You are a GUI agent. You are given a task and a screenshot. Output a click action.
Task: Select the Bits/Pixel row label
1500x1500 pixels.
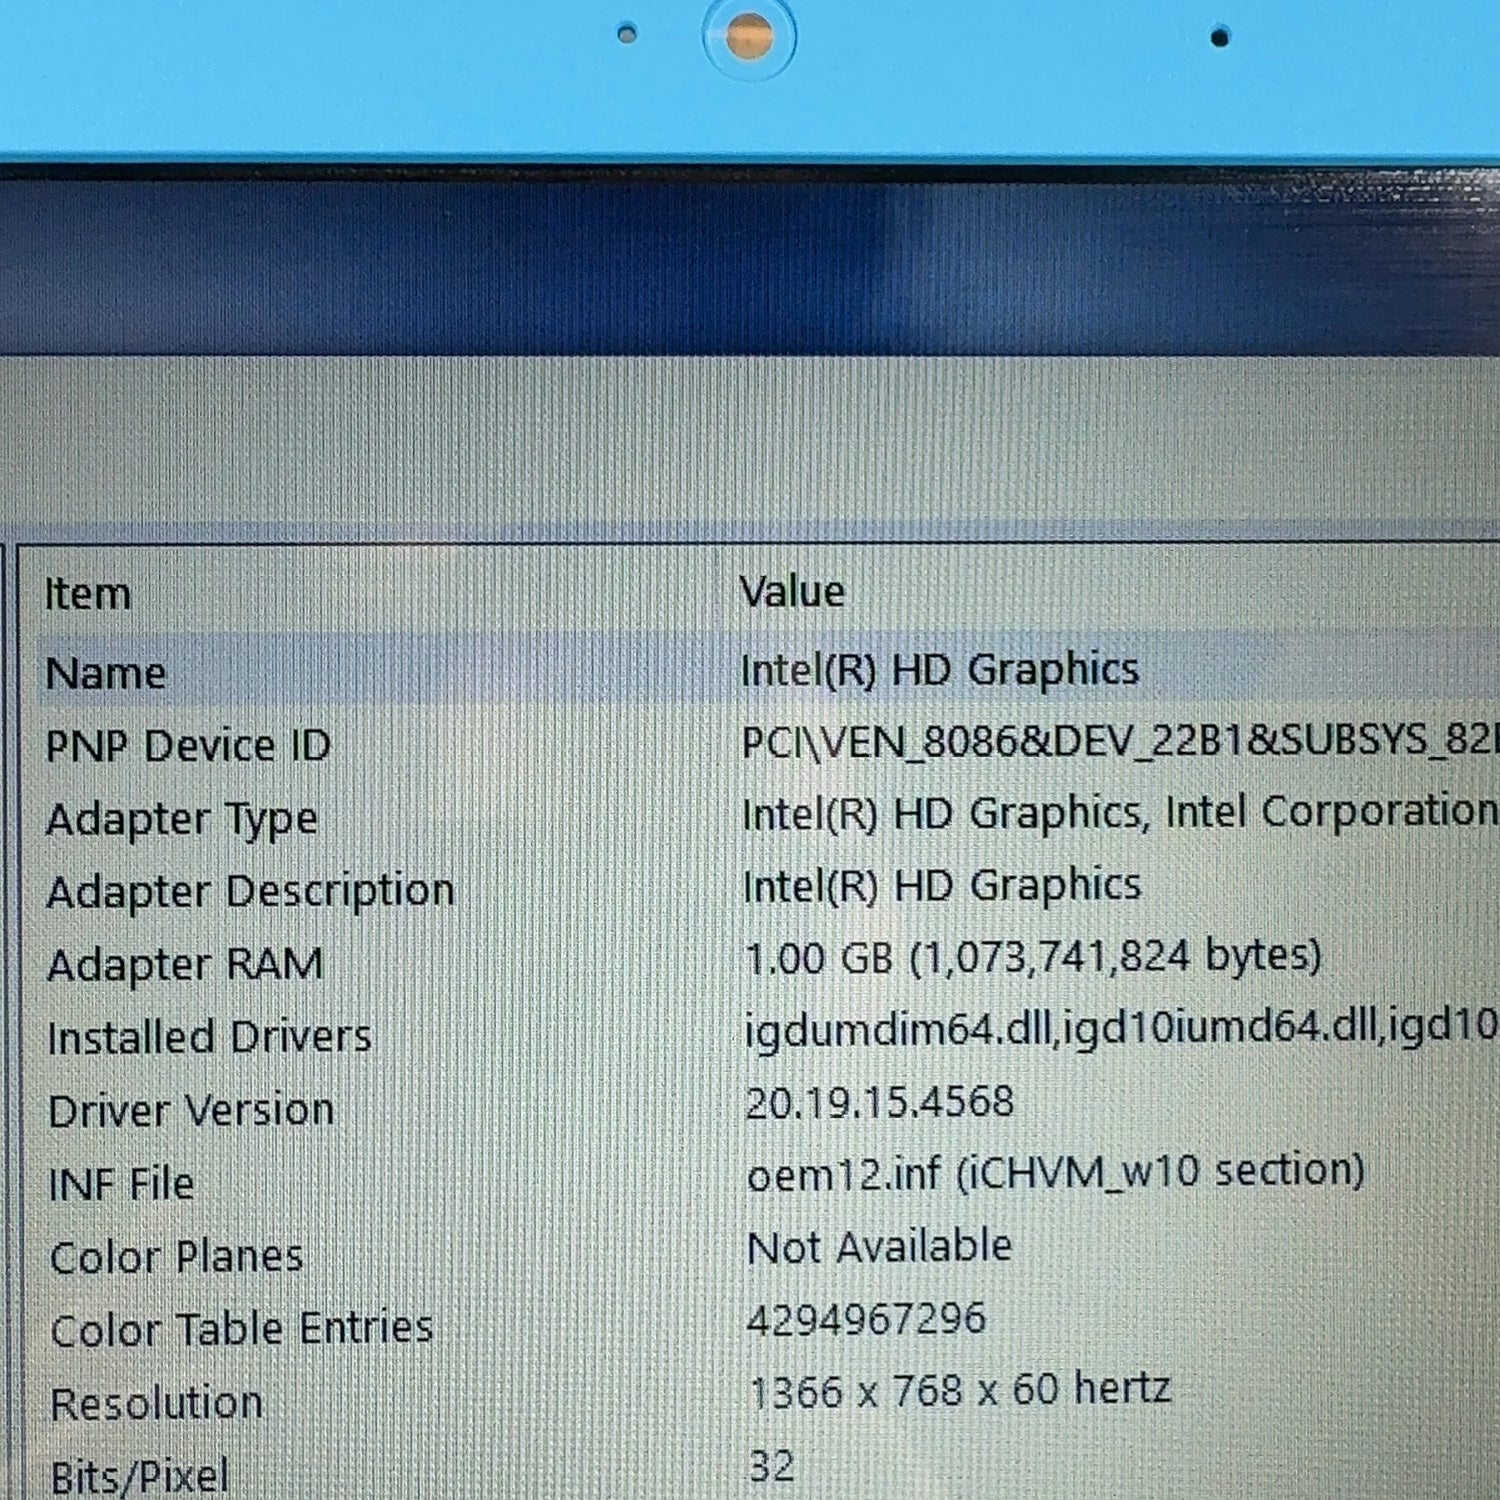tap(140, 1476)
